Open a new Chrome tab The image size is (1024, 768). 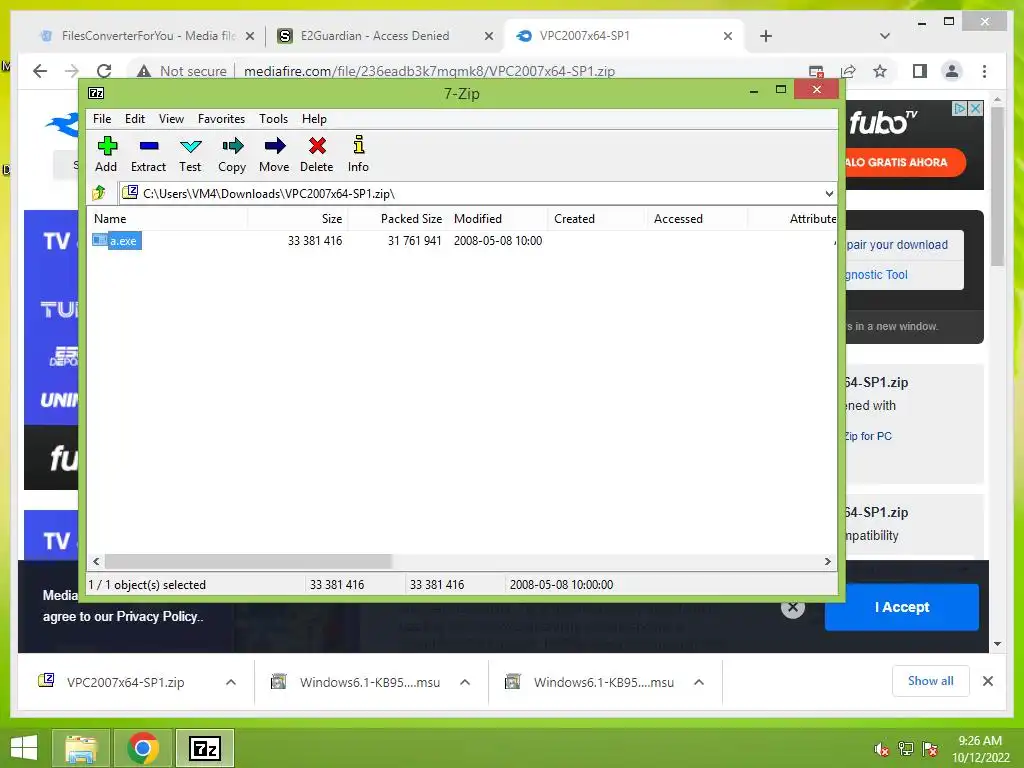pos(766,36)
